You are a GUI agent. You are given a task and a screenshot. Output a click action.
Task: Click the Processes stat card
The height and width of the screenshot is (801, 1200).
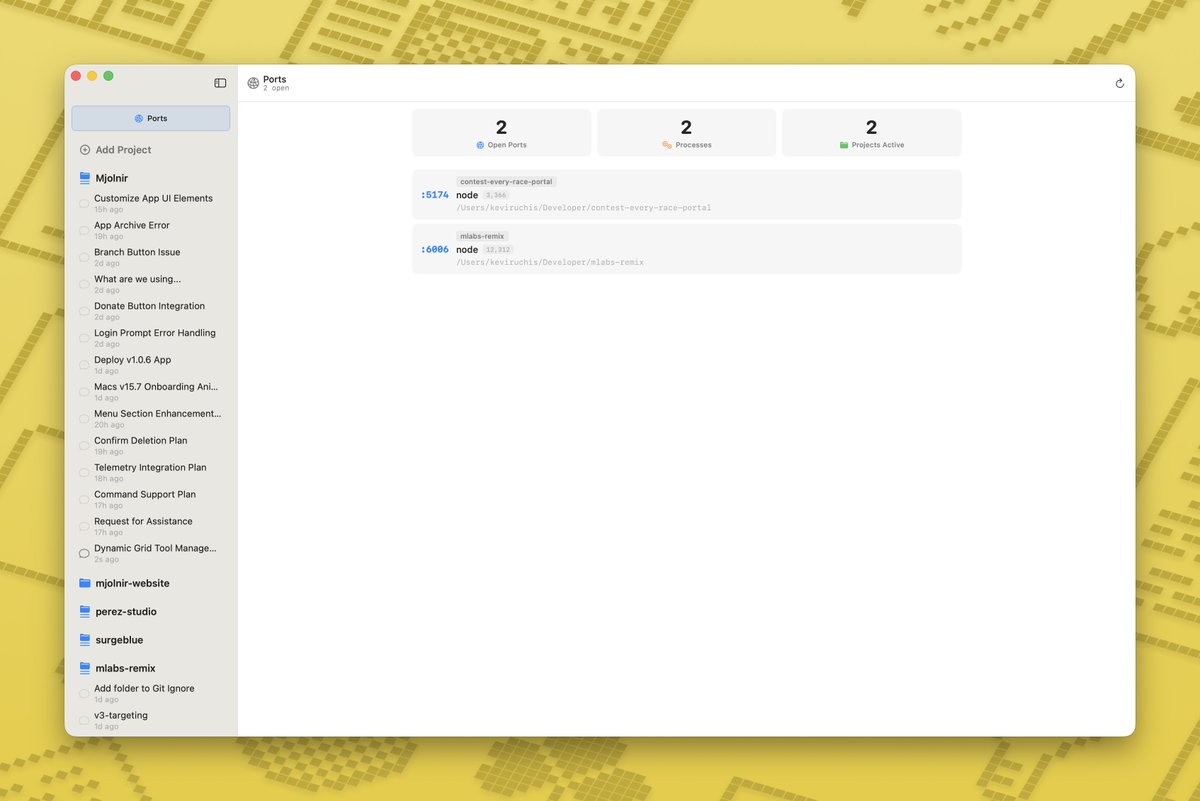[x=686, y=133]
